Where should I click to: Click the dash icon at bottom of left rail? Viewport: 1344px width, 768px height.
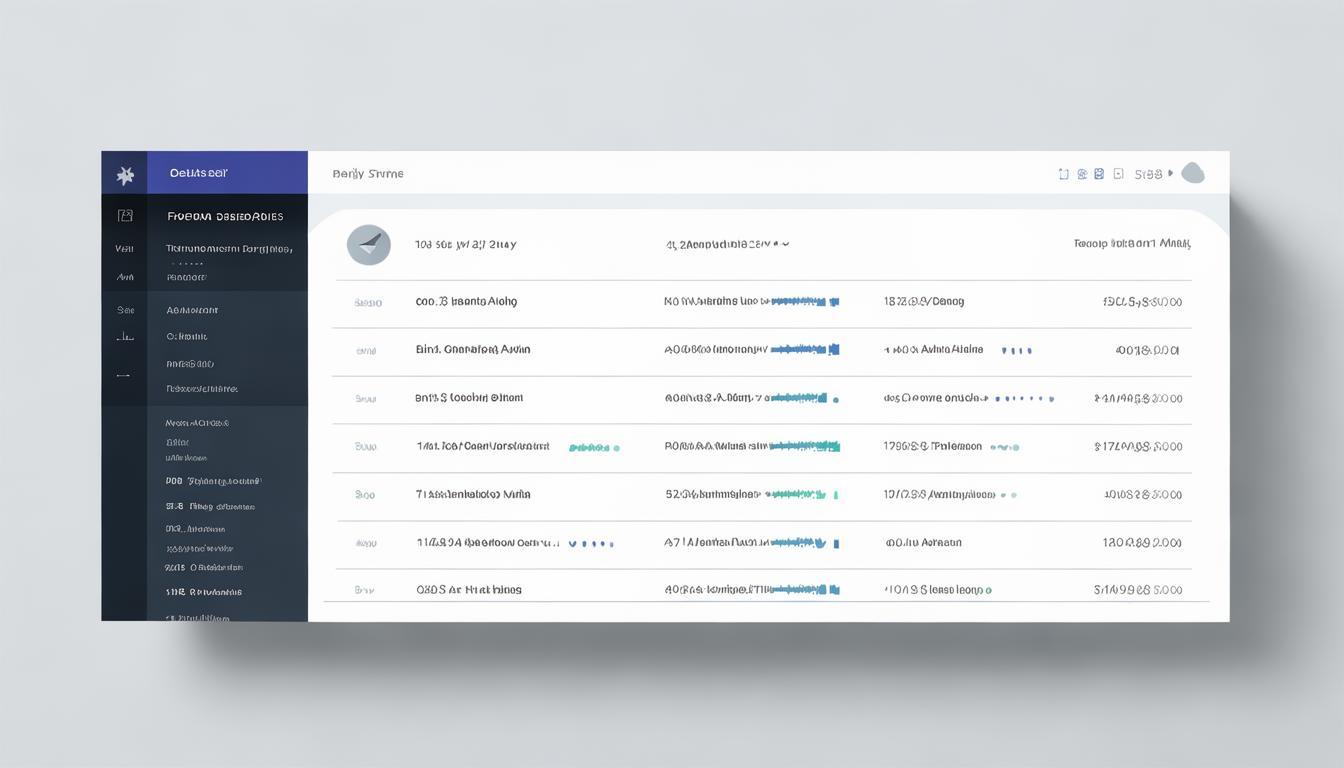click(x=123, y=376)
